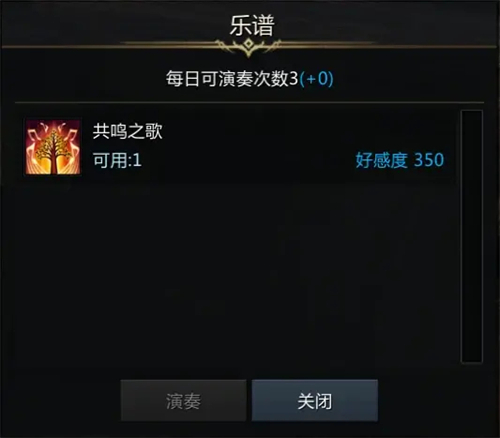Click the 350 rapport value

click(x=429, y=160)
